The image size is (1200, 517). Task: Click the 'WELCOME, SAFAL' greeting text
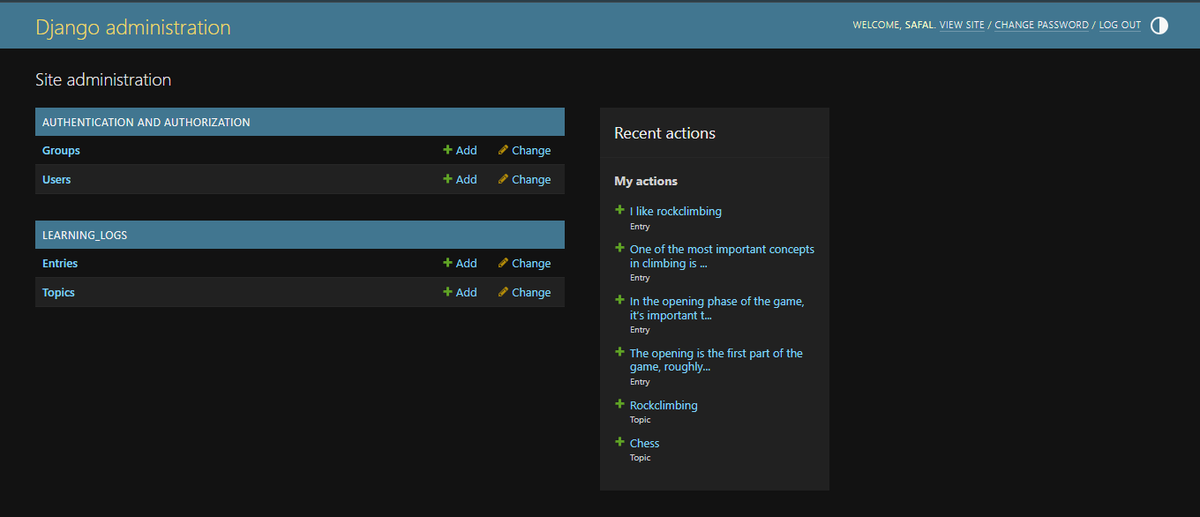(893, 25)
